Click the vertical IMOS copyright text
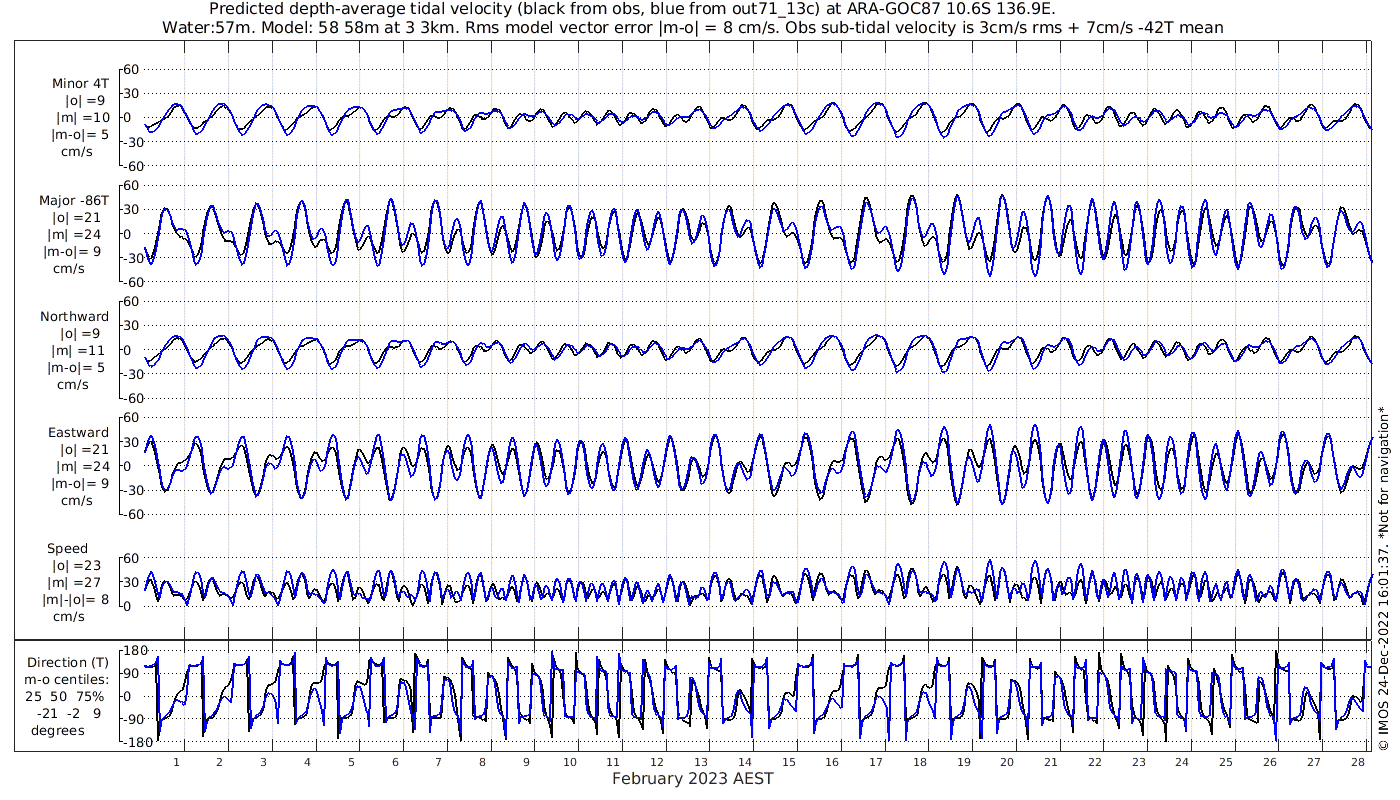This screenshot has height=800, width=1400. 1383,580
